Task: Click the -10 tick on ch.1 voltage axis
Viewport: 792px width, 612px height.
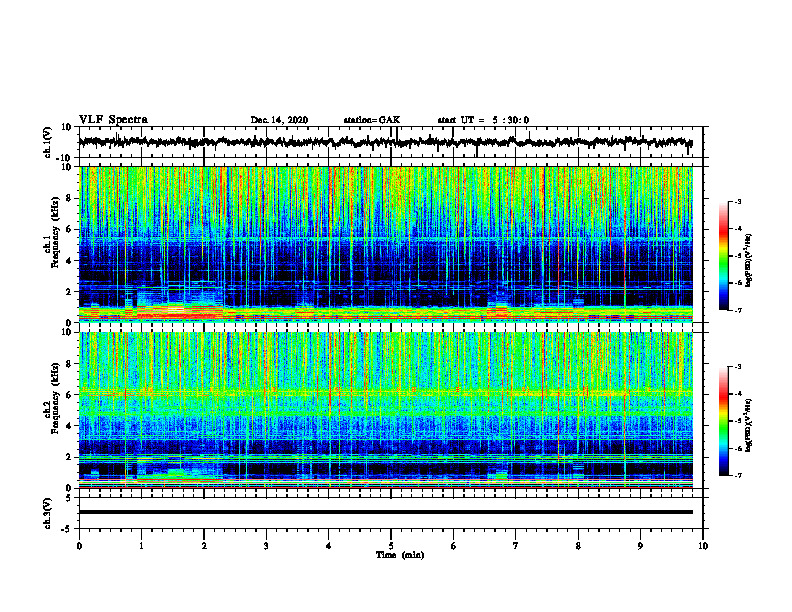Action: click(x=65, y=158)
